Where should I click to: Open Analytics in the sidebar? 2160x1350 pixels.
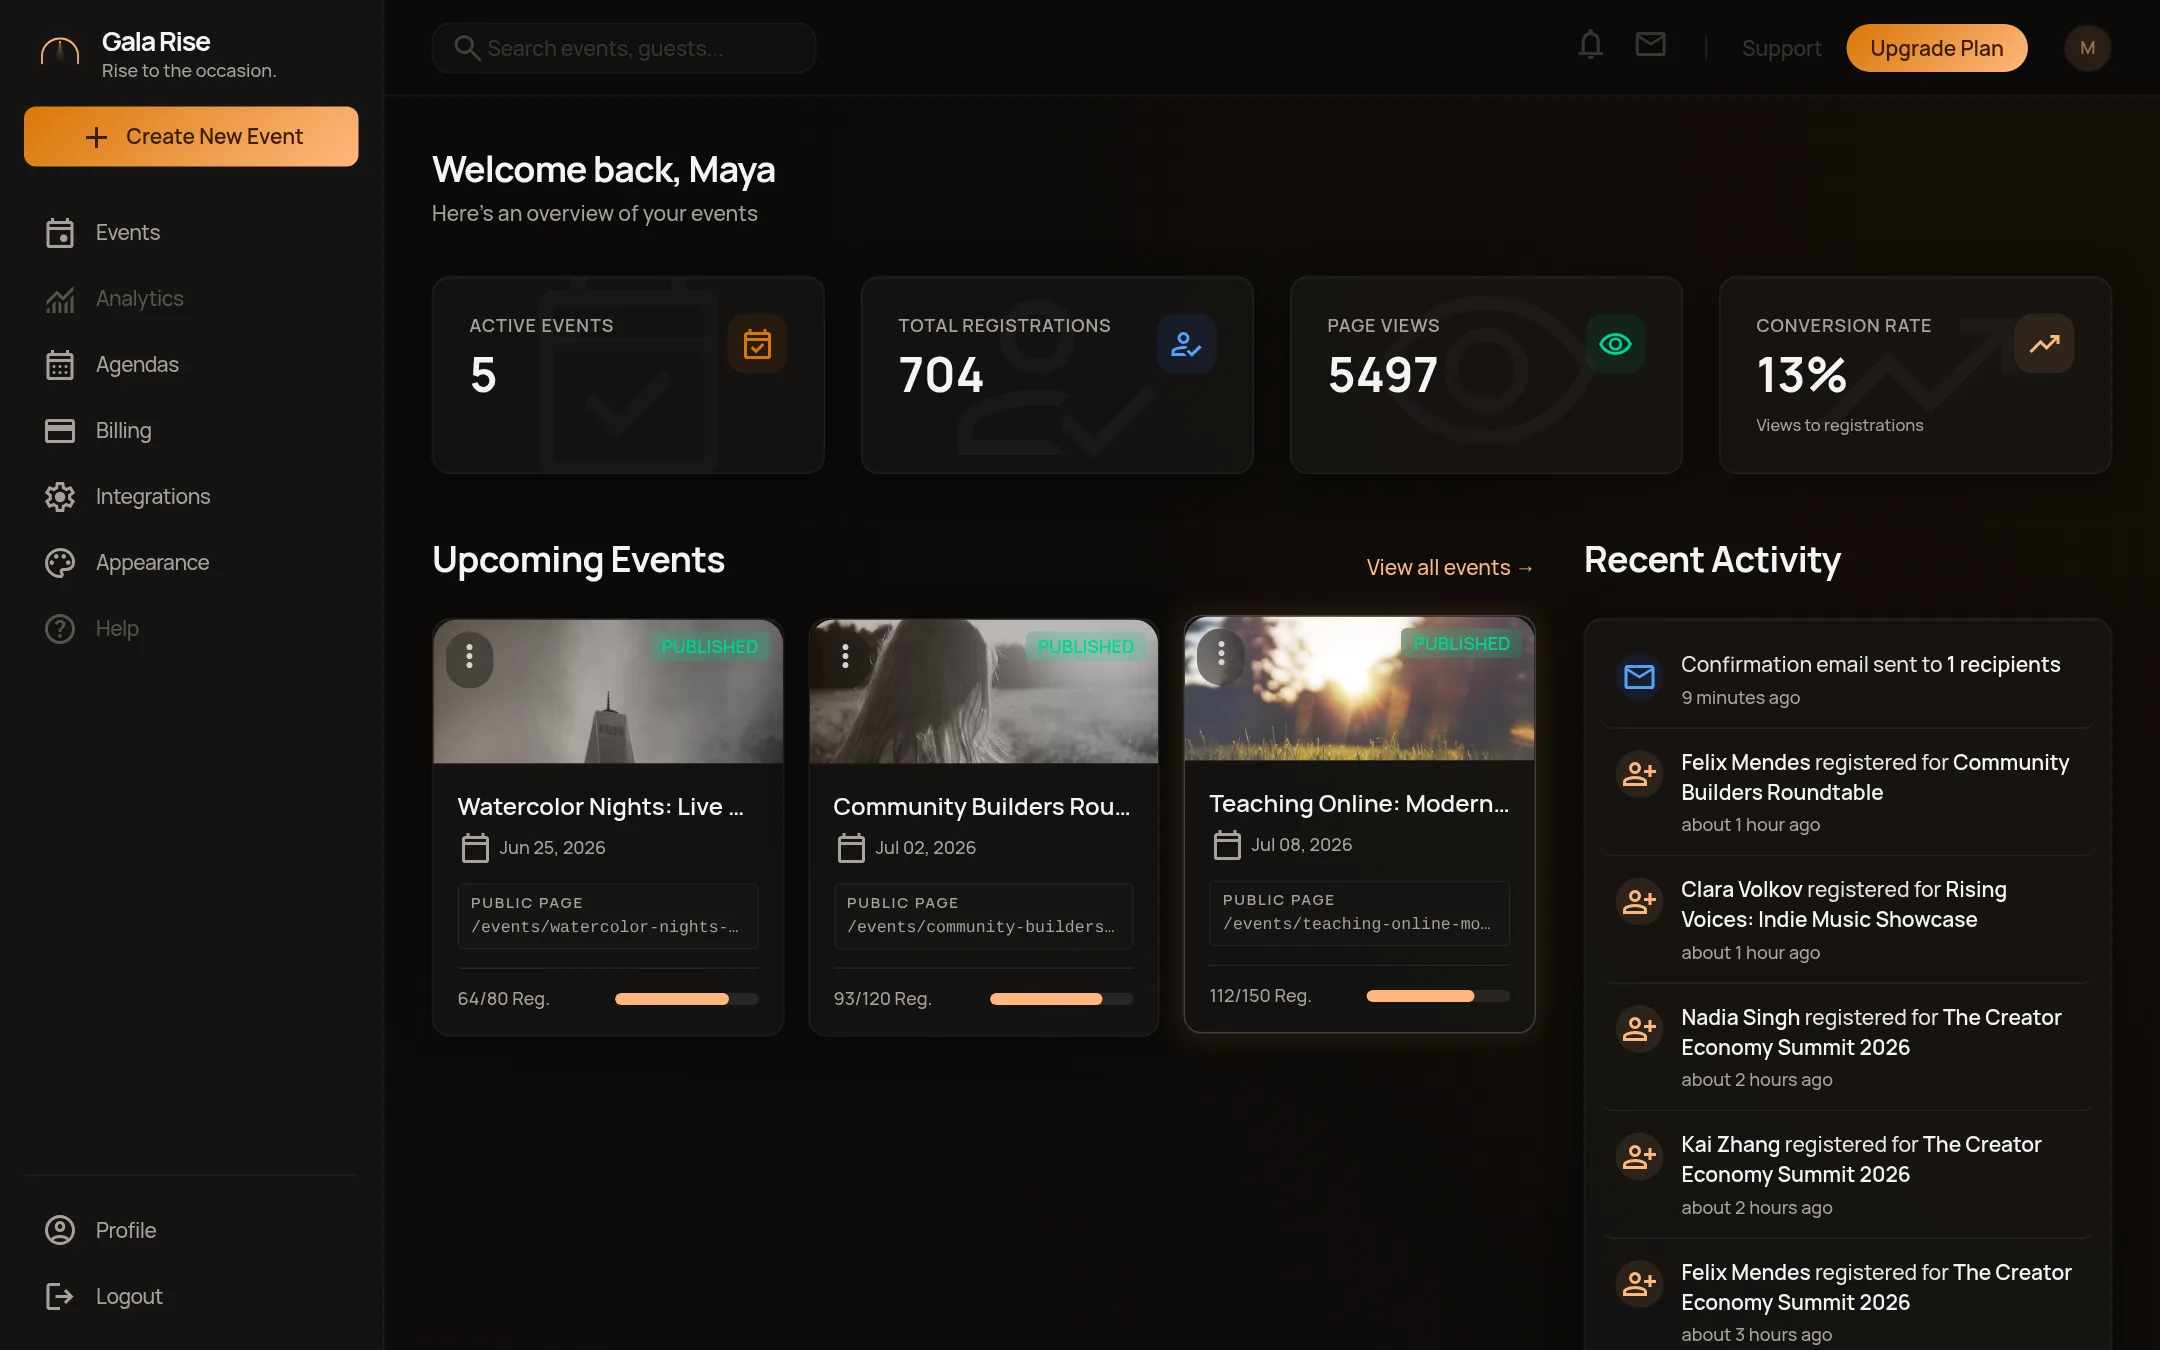pyautogui.click(x=192, y=299)
